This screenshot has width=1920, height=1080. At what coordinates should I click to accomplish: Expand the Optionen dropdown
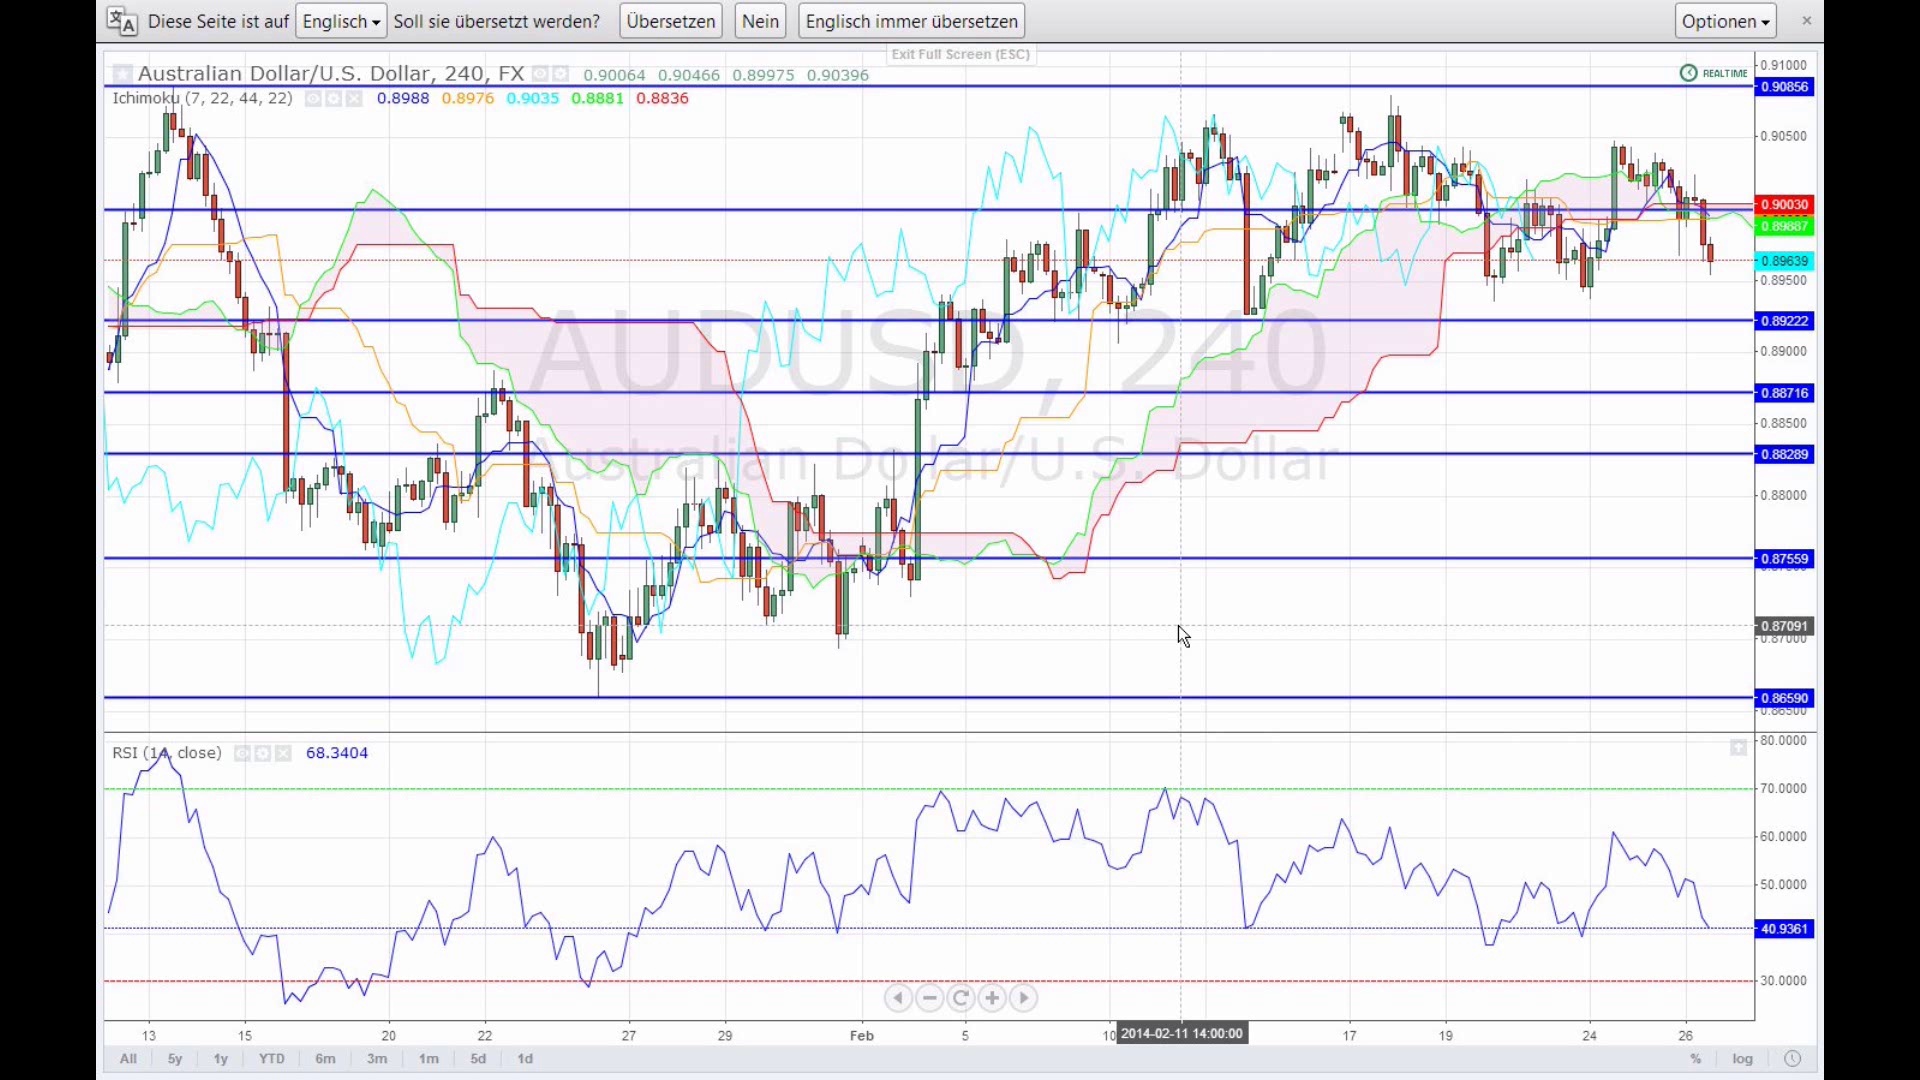pos(1726,21)
